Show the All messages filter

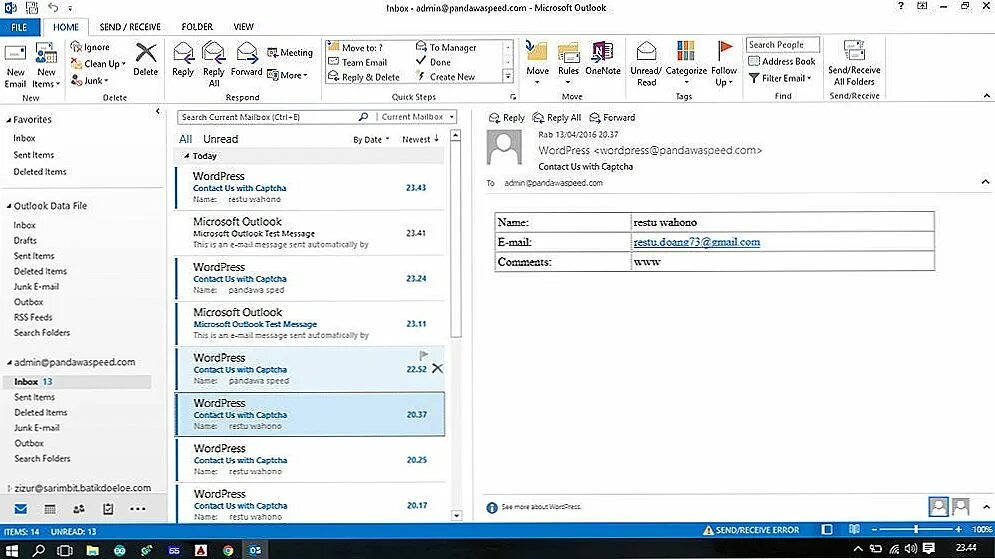[185, 139]
